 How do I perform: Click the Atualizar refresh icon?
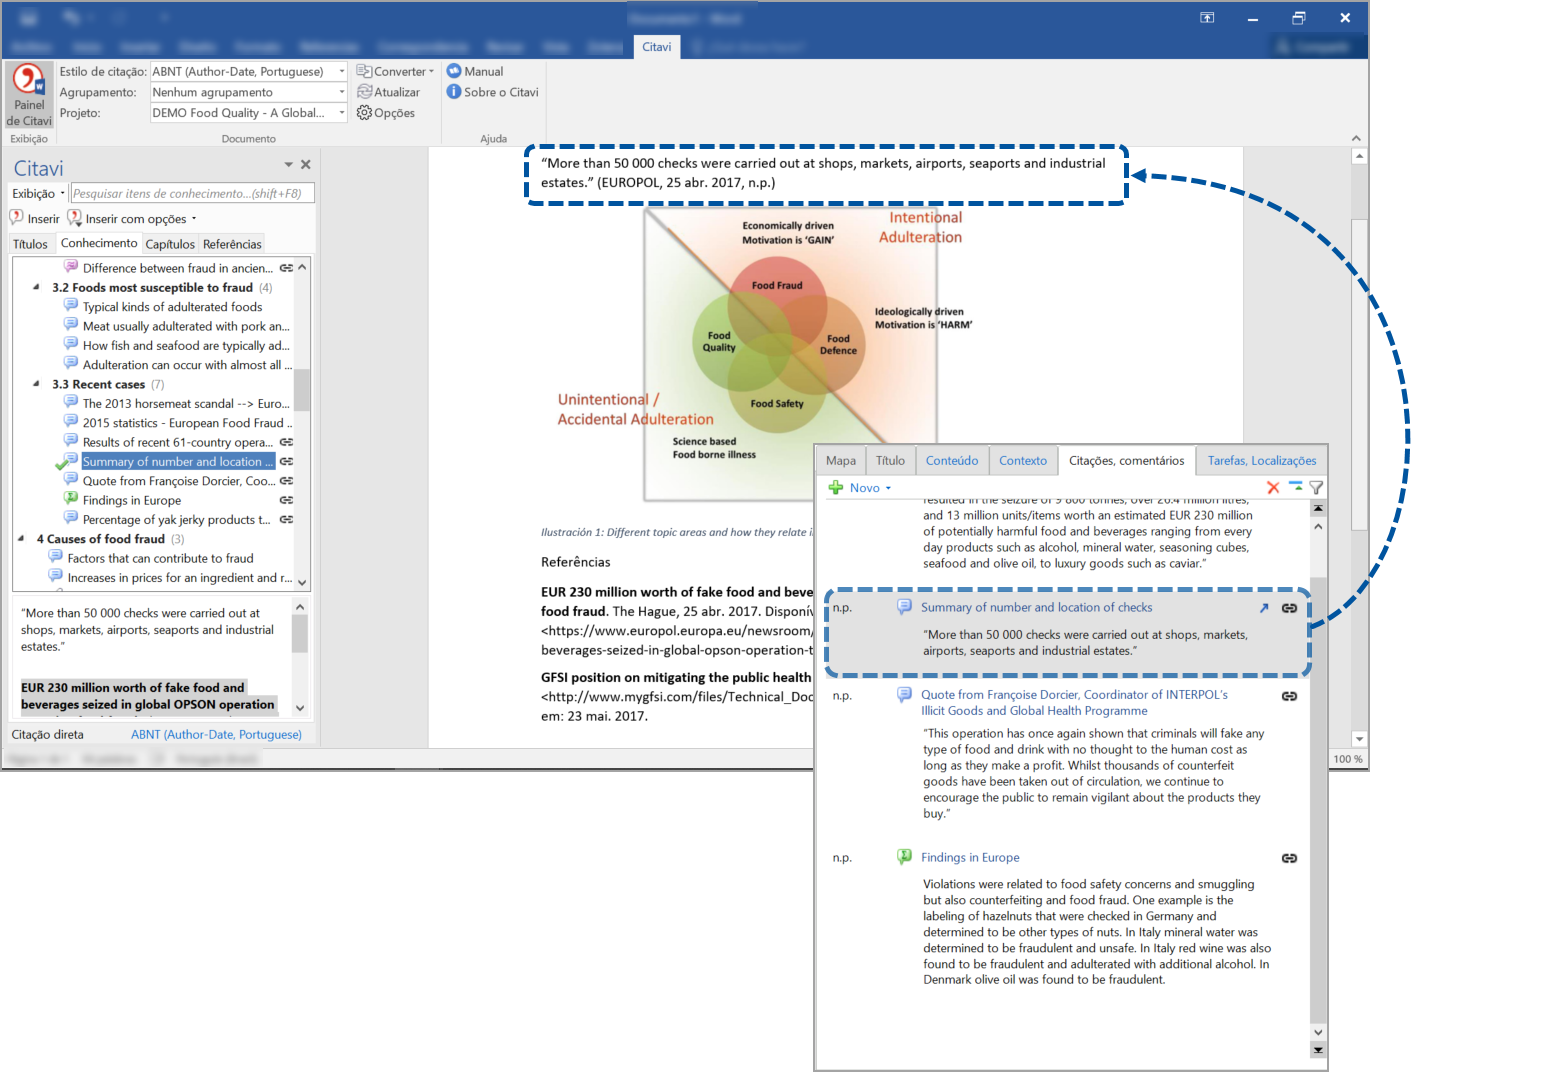364,92
